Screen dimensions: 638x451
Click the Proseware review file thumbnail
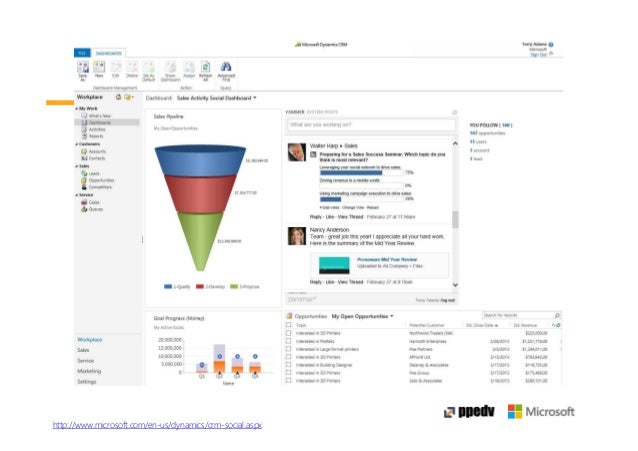click(x=334, y=265)
